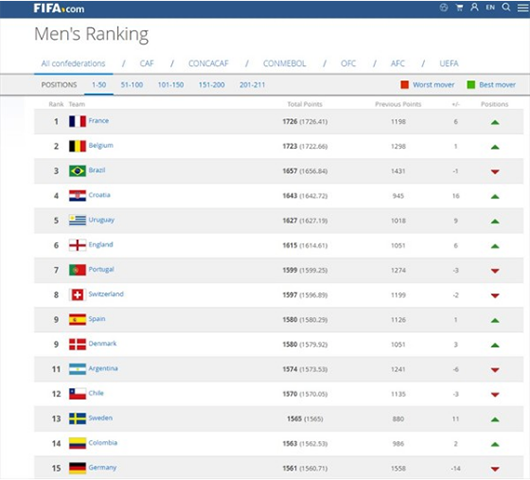Click the Argentina flag icon

click(77, 369)
